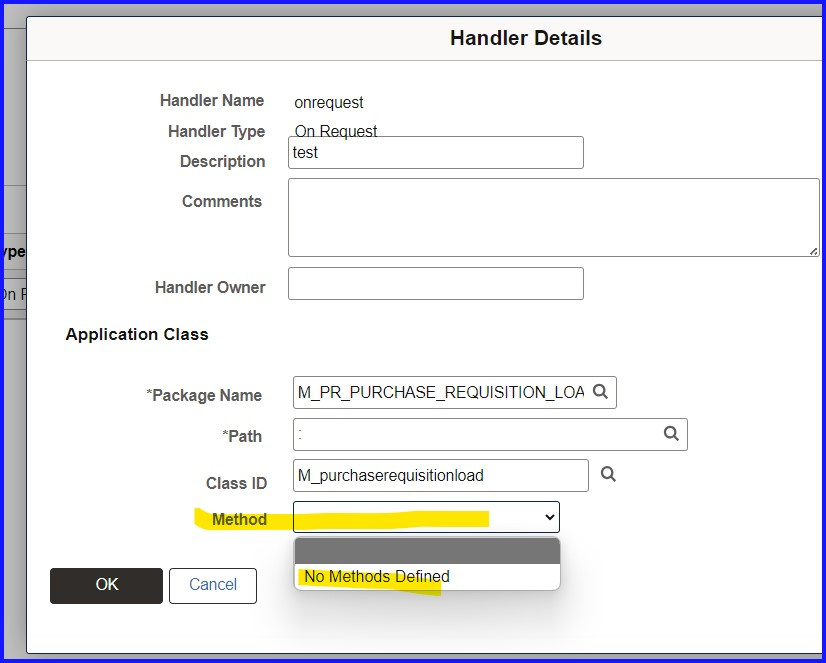This screenshot has height=663, width=826.
Task: Click the 'Description' label
Action: click(x=223, y=161)
